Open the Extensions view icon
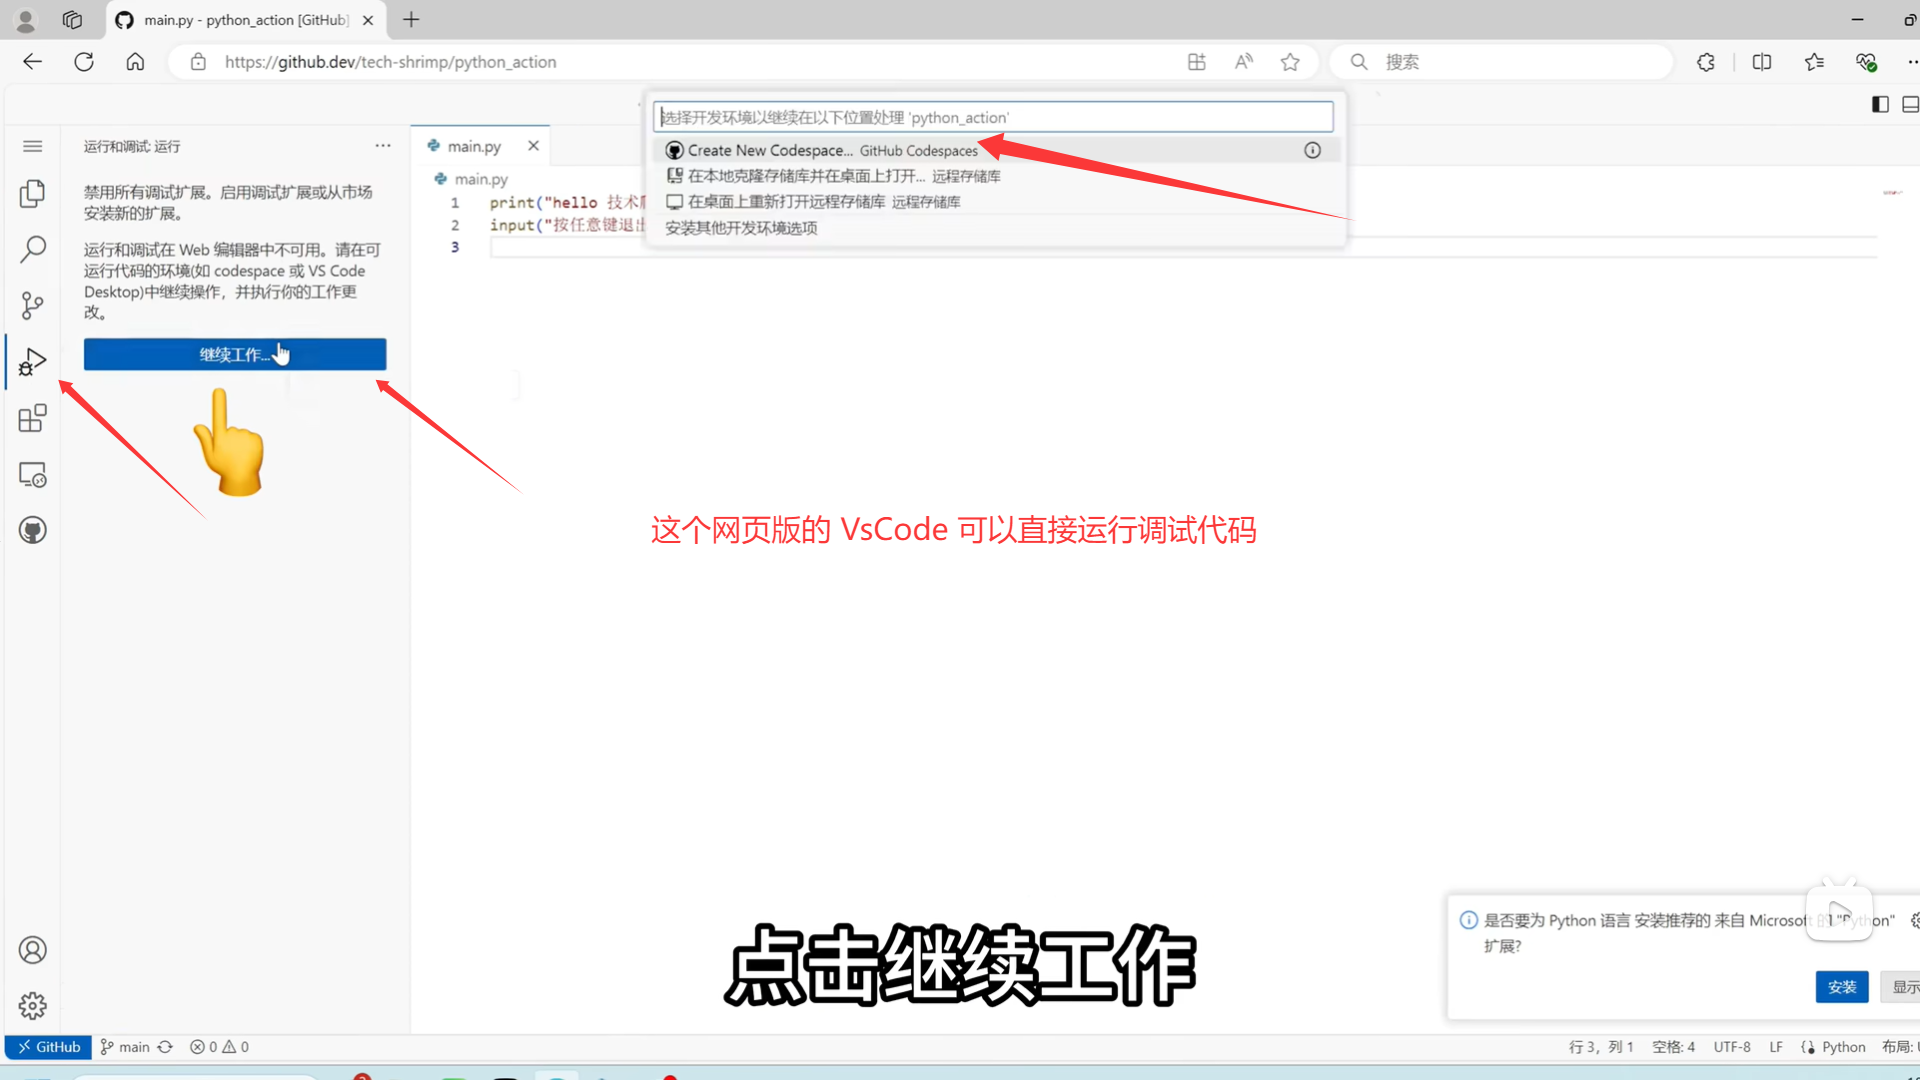The width and height of the screenshot is (1920, 1080). tap(32, 418)
